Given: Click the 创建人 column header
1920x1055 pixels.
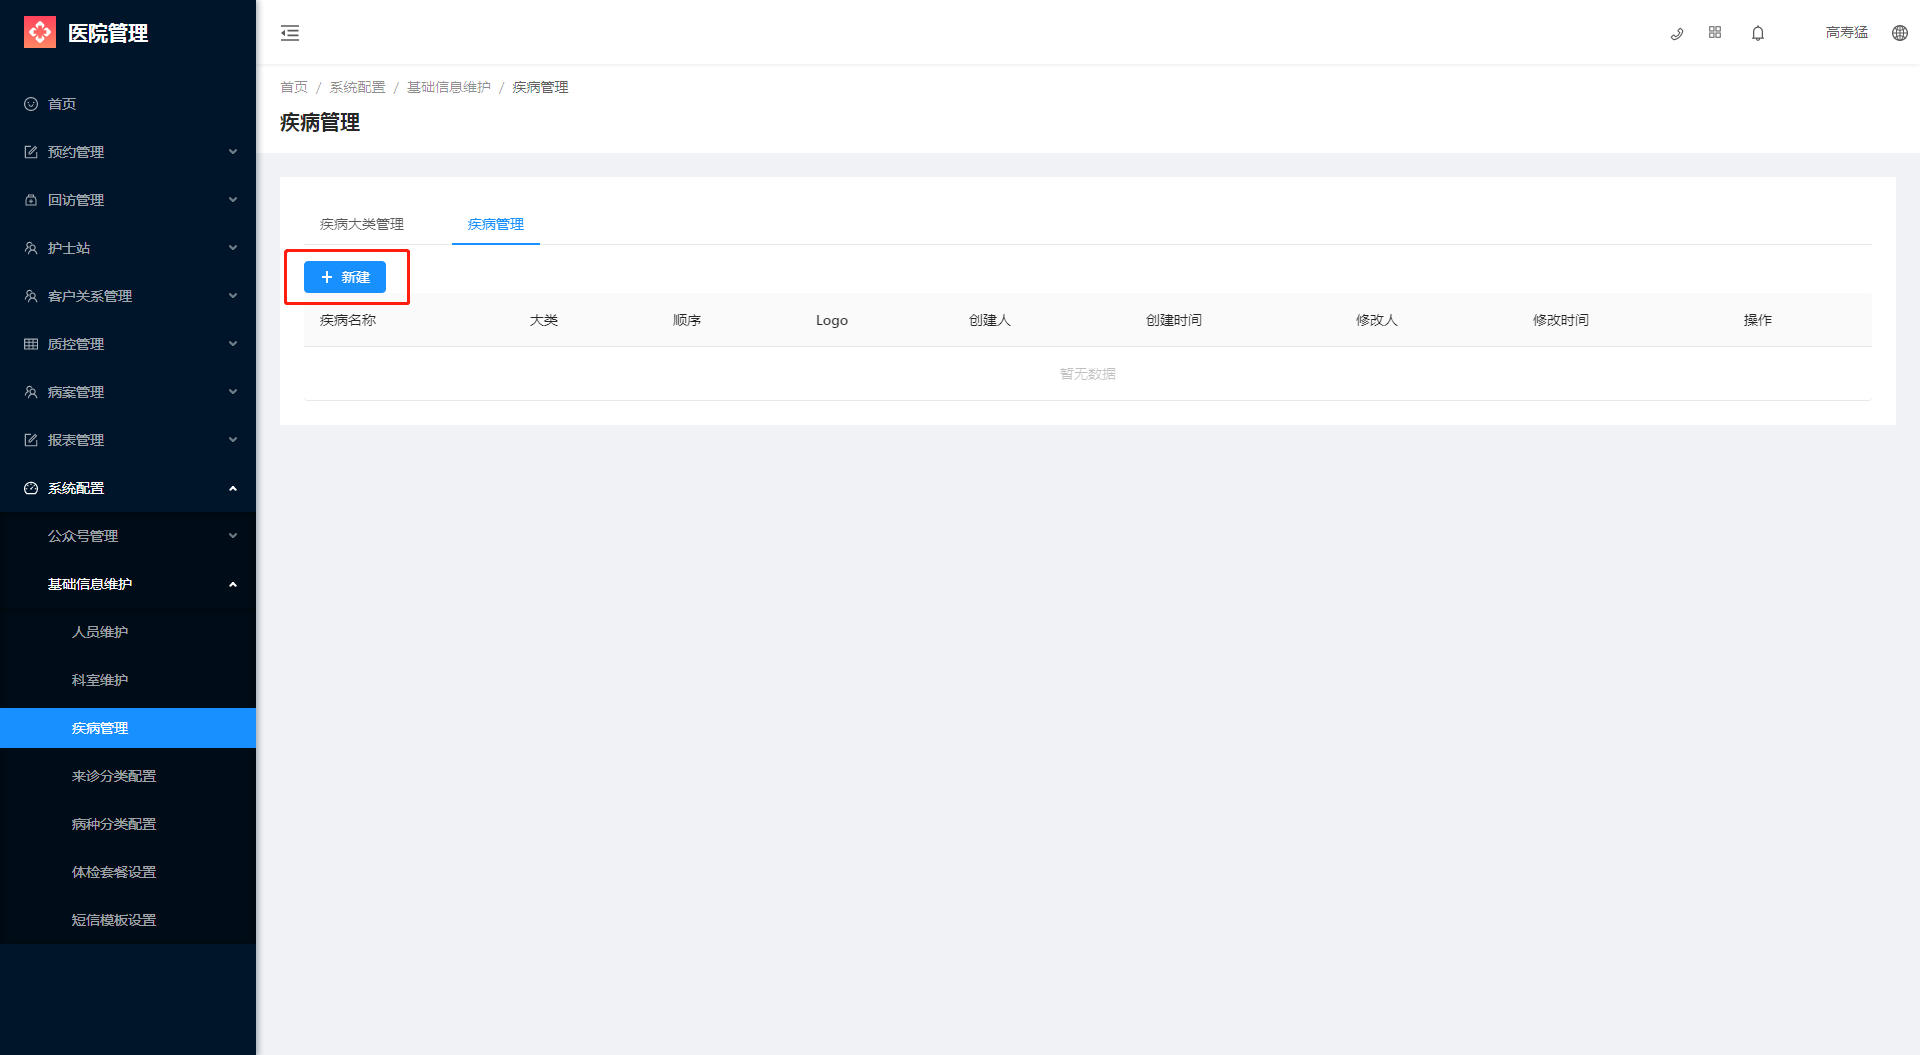Looking at the screenshot, I should [990, 320].
